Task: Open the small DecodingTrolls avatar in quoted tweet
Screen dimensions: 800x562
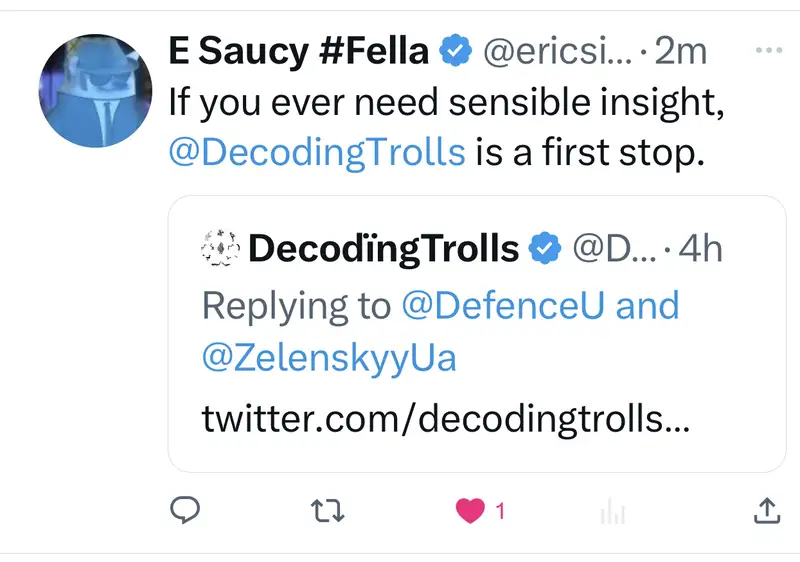Action: [219, 248]
